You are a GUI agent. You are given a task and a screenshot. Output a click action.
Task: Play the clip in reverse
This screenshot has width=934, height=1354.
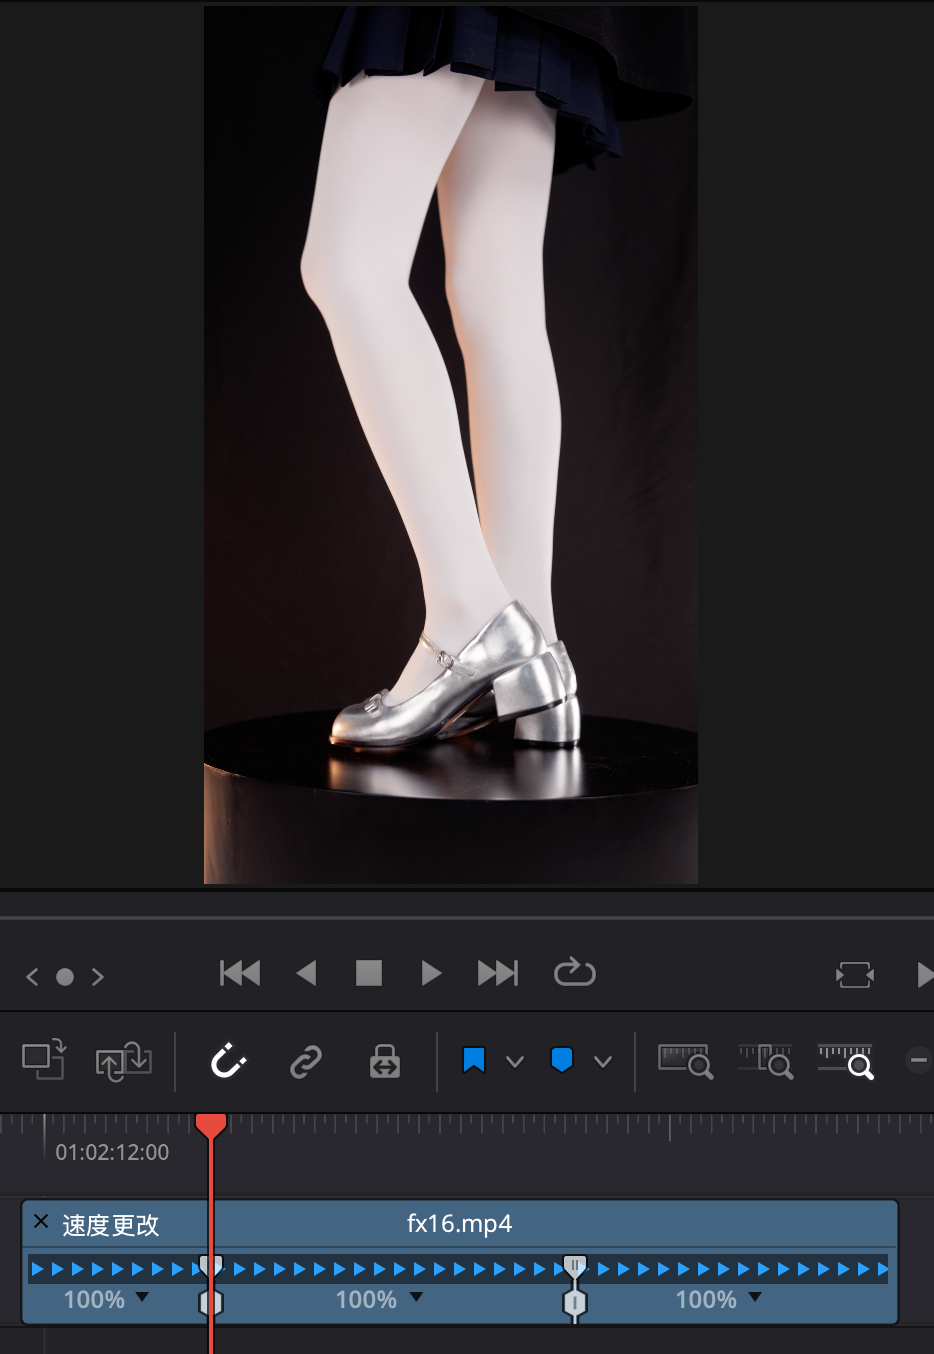point(307,973)
